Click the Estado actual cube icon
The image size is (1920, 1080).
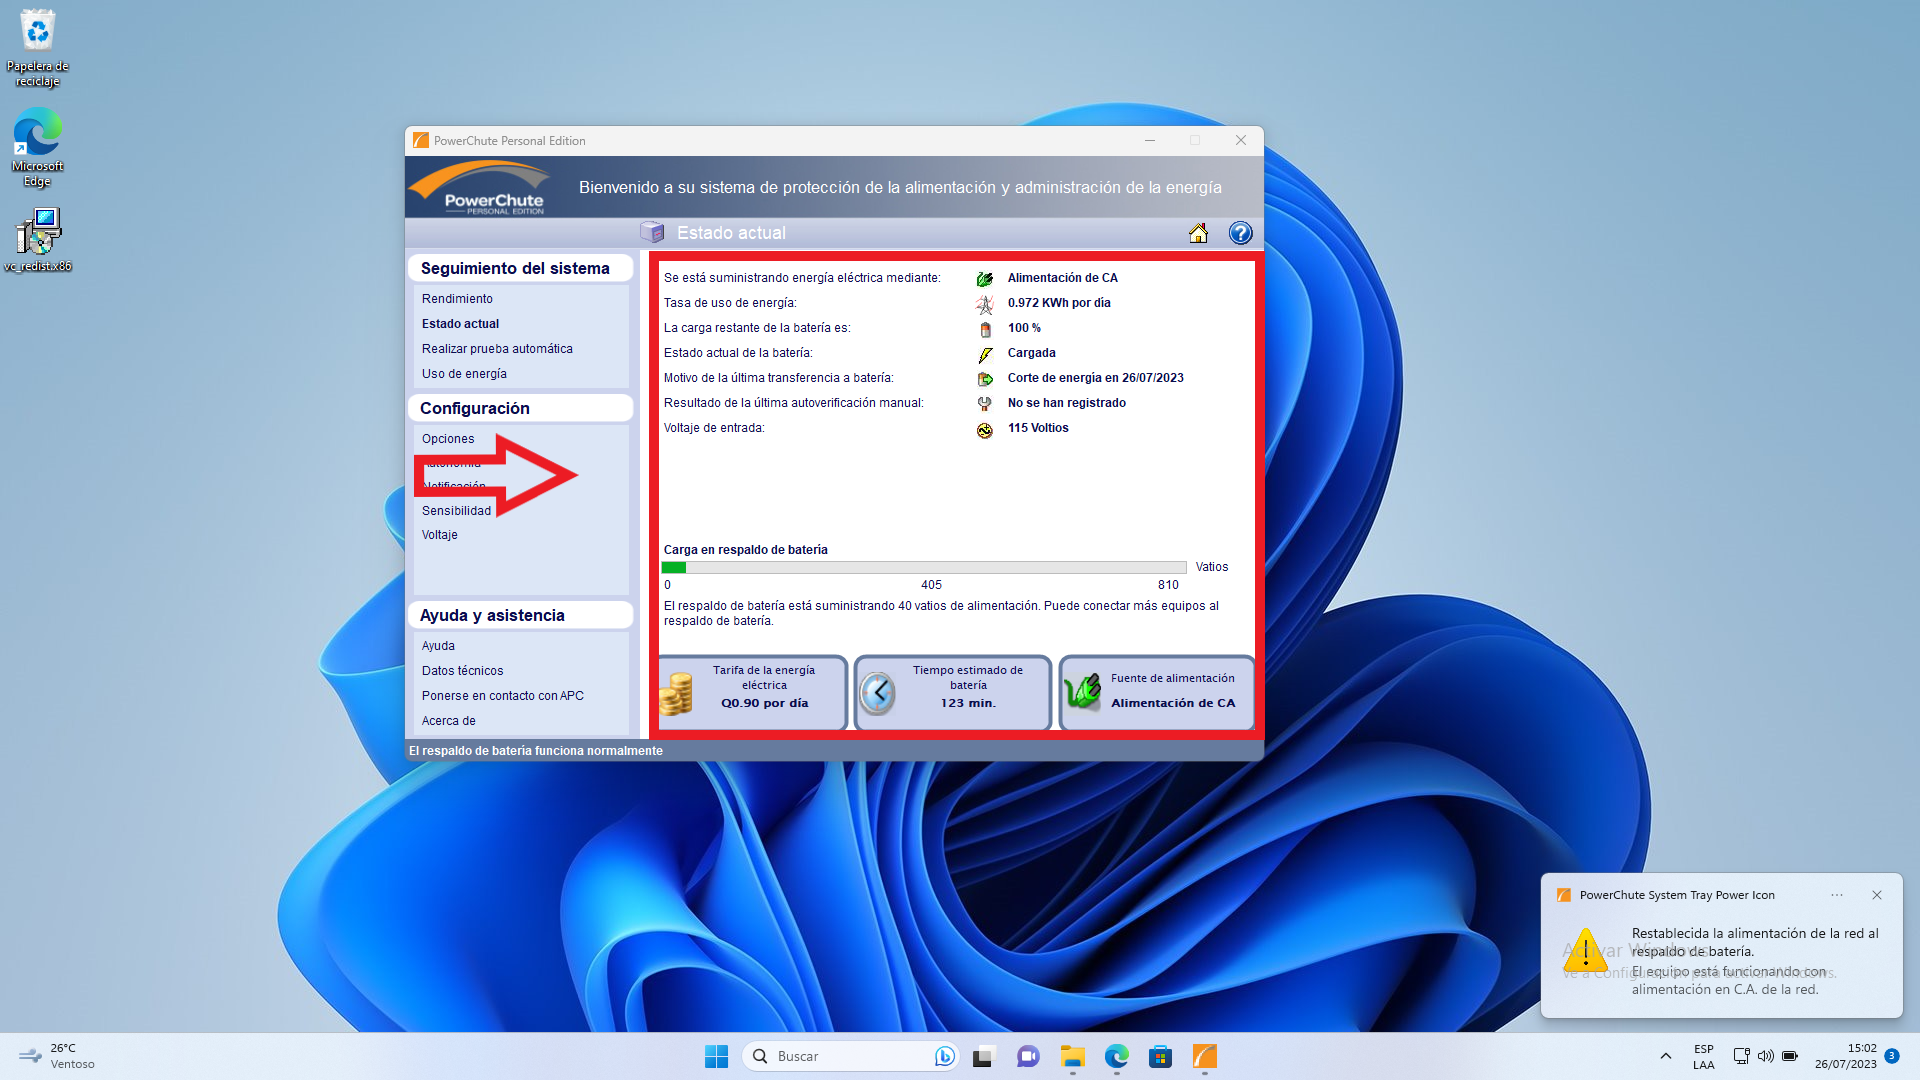[652, 233]
